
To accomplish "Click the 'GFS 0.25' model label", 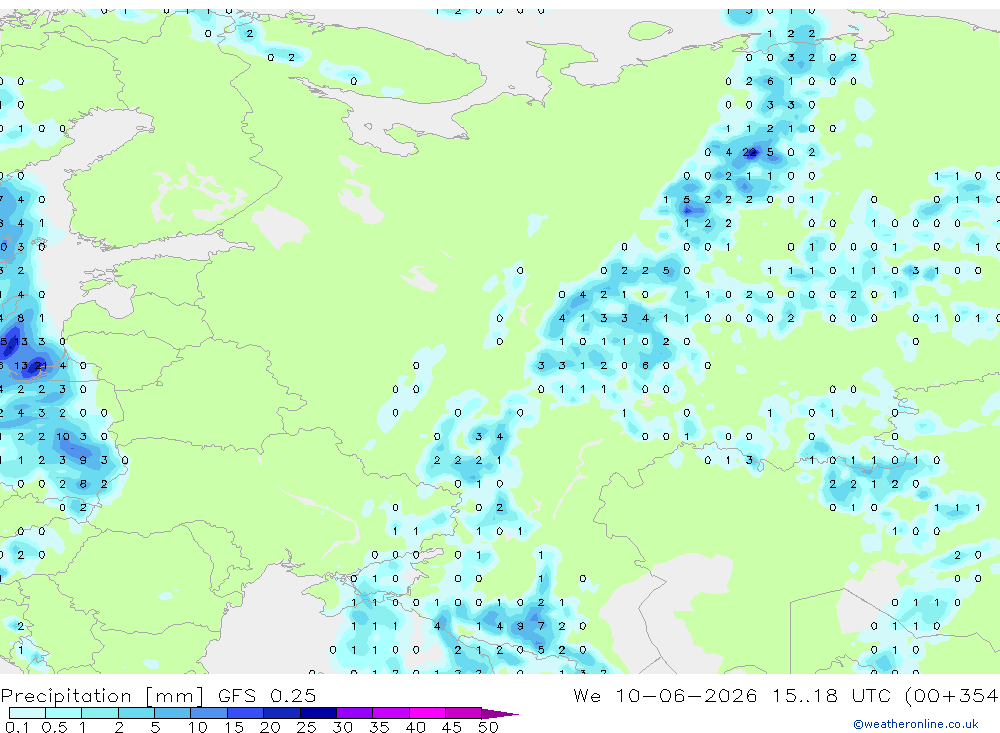I will [267, 695].
